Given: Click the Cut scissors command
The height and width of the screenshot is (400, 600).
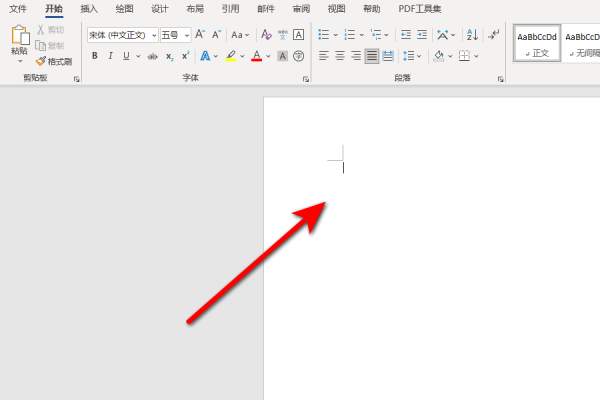Looking at the screenshot, I should tap(50, 29).
